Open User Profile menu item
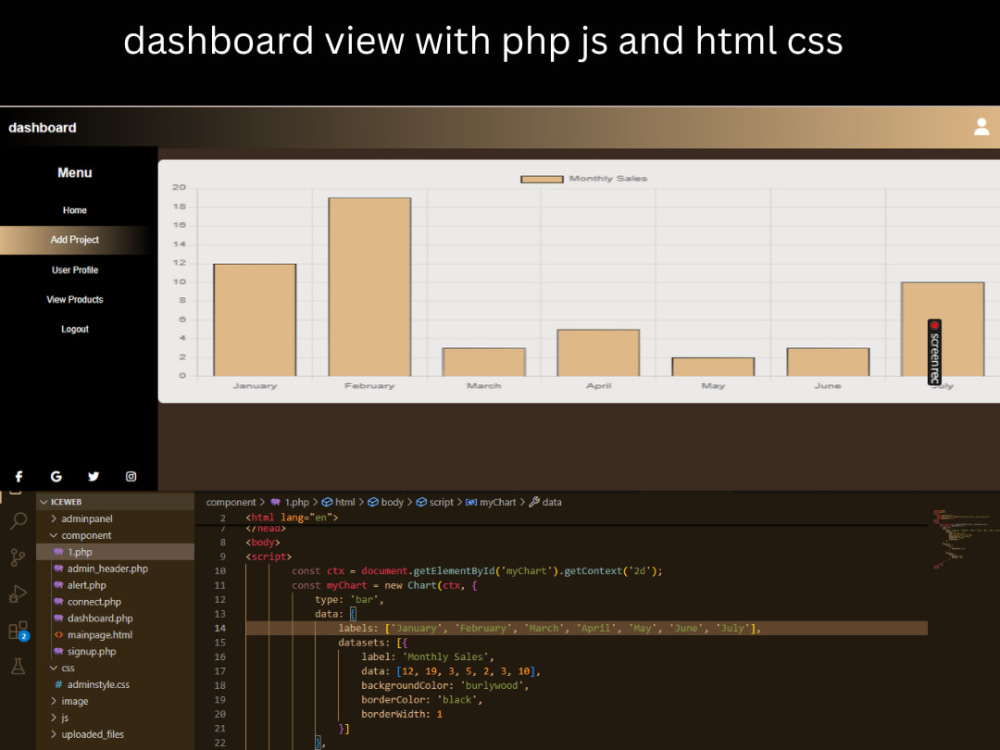This screenshot has width=1000, height=750. tap(75, 270)
